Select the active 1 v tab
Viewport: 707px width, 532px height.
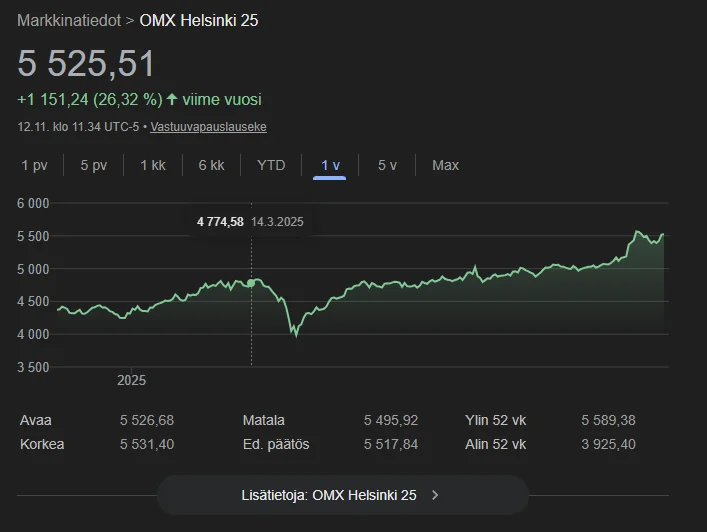[x=330, y=165]
